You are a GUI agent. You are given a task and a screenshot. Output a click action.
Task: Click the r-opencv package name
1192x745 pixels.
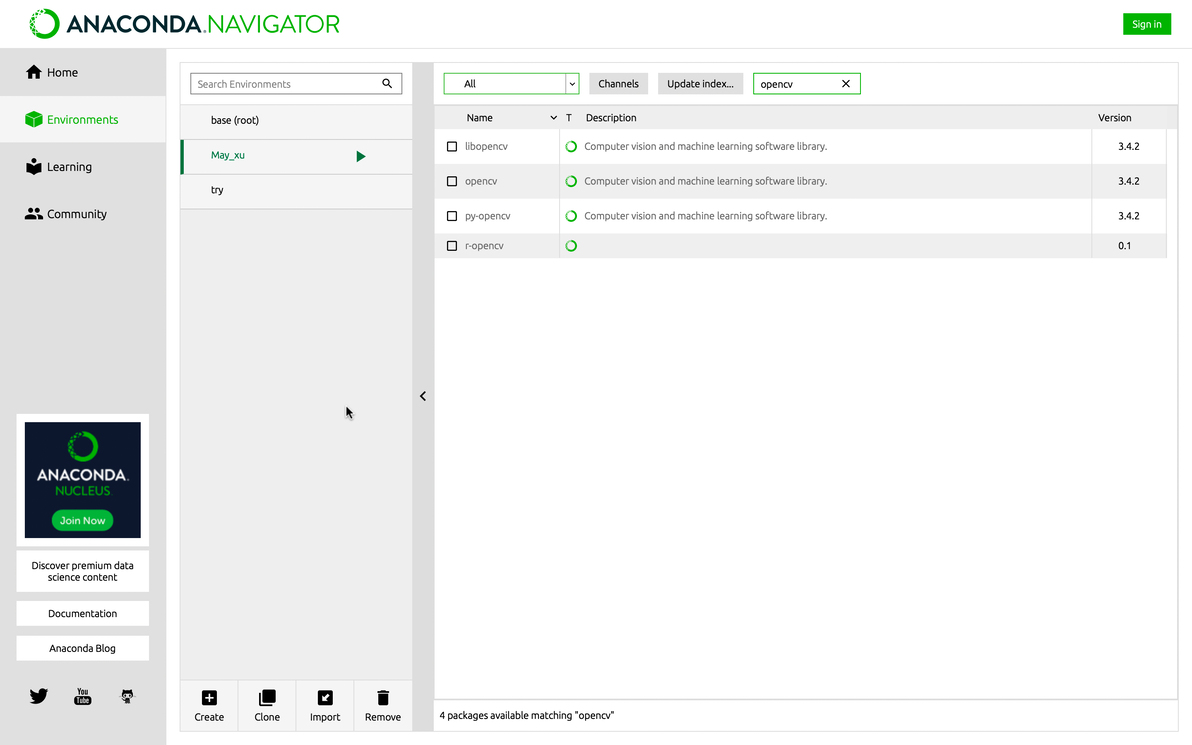(483, 246)
